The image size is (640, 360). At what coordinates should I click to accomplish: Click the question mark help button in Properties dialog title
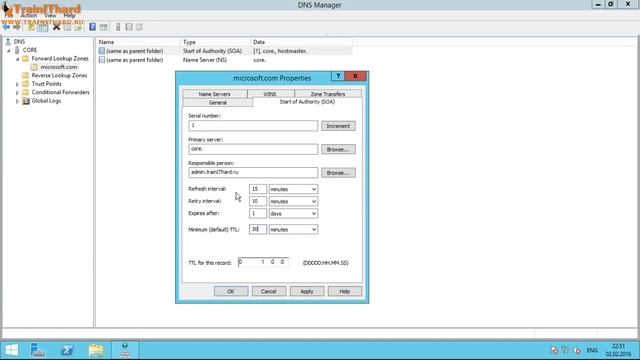tap(338, 76)
